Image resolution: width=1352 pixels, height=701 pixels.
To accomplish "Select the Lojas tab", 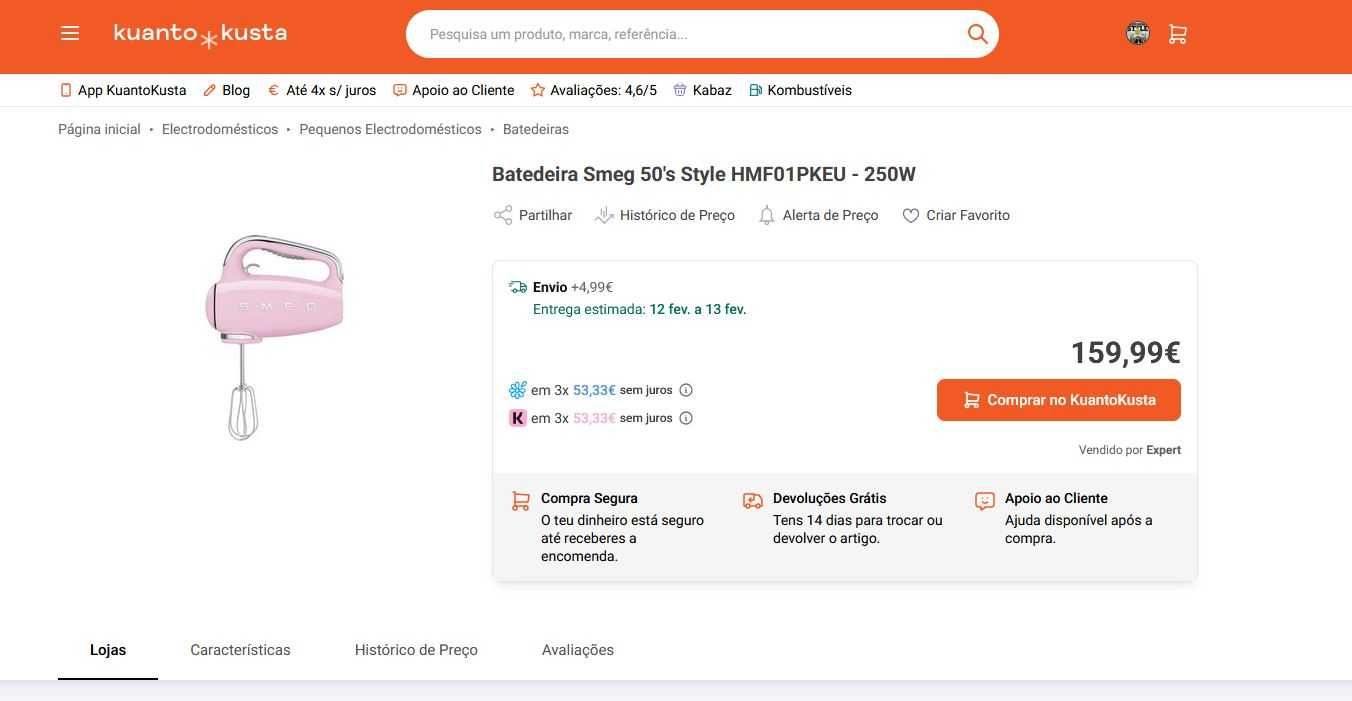I will pyautogui.click(x=108, y=650).
